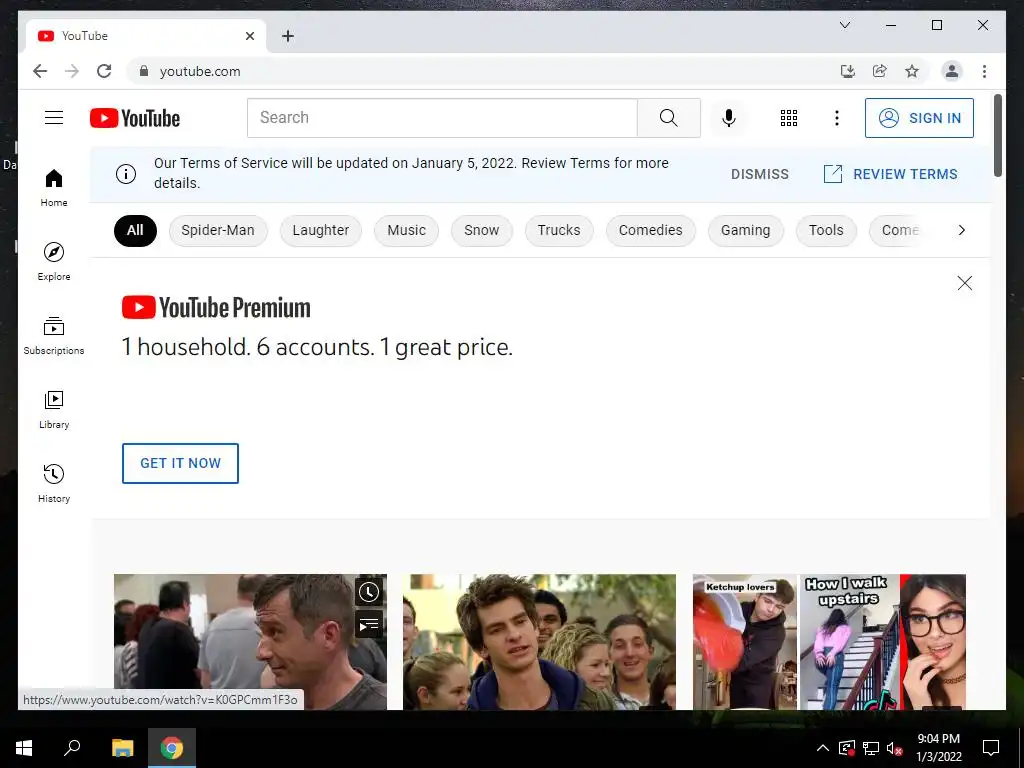Select the Trucks filter chip
Image resolution: width=1024 pixels, height=768 pixels.
pos(559,231)
